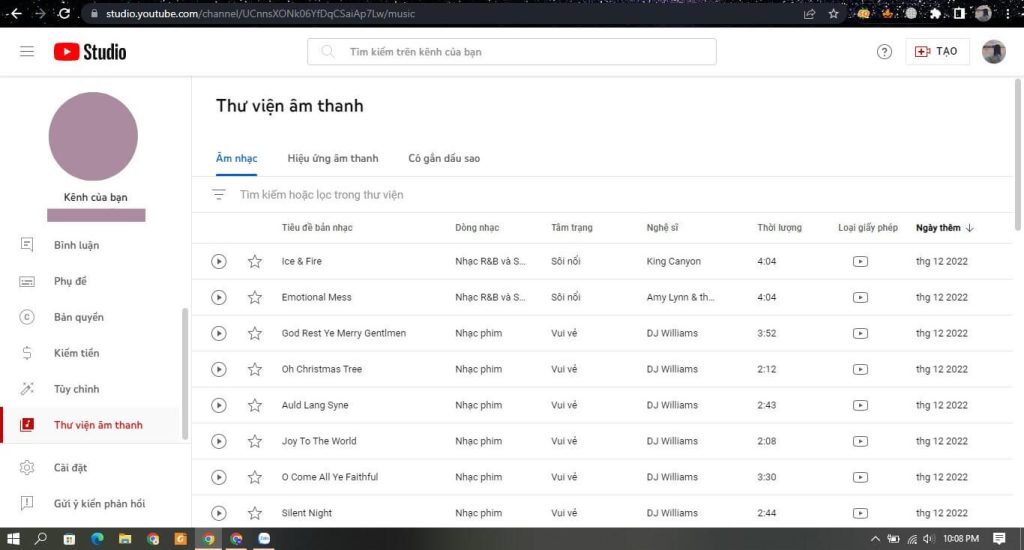Open the Windows Start menu
This screenshot has height=550, width=1024.
(13, 539)
